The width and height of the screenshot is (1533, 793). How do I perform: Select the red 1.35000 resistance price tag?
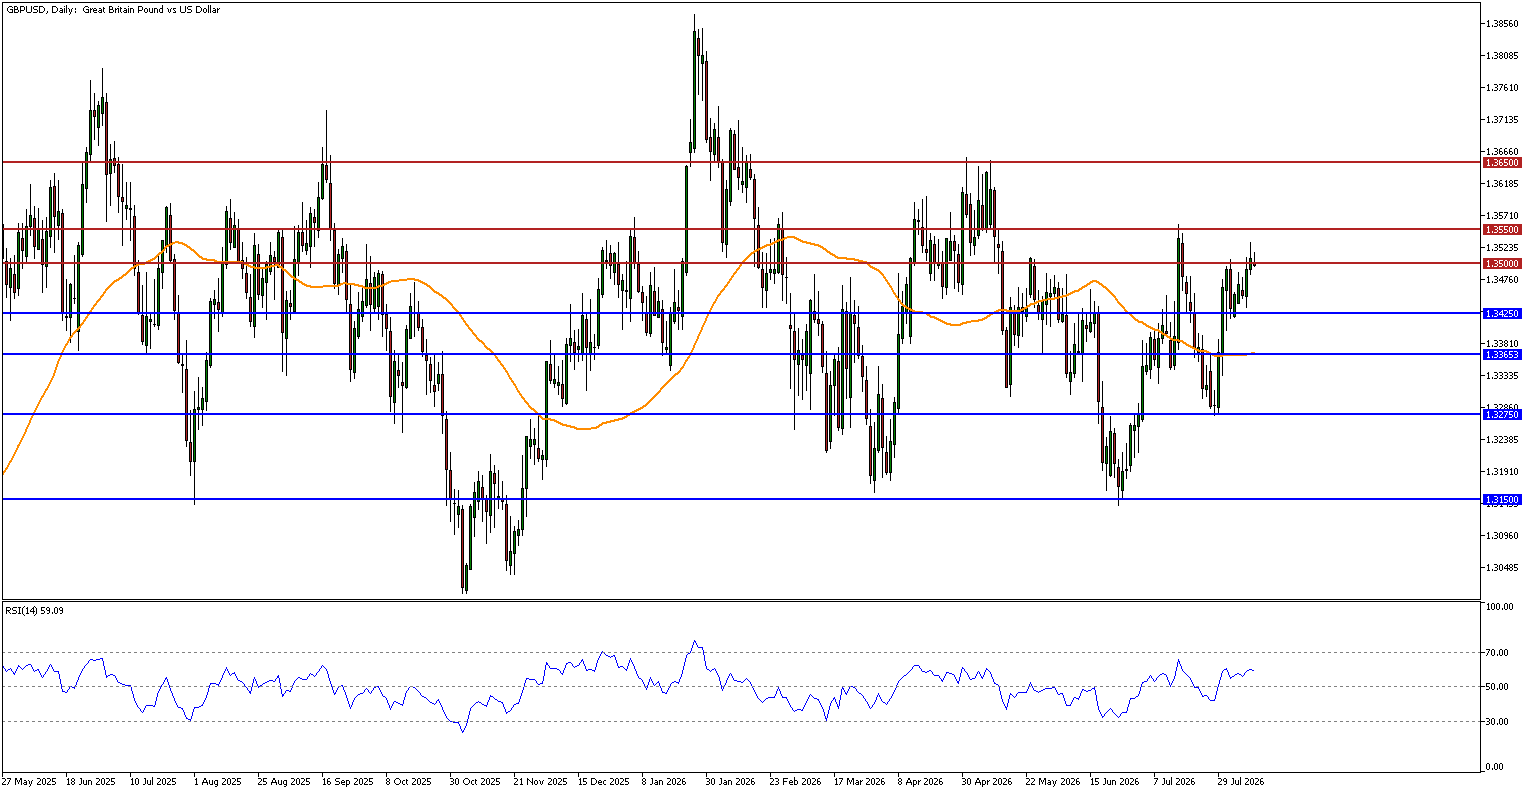pos(1502,264)
